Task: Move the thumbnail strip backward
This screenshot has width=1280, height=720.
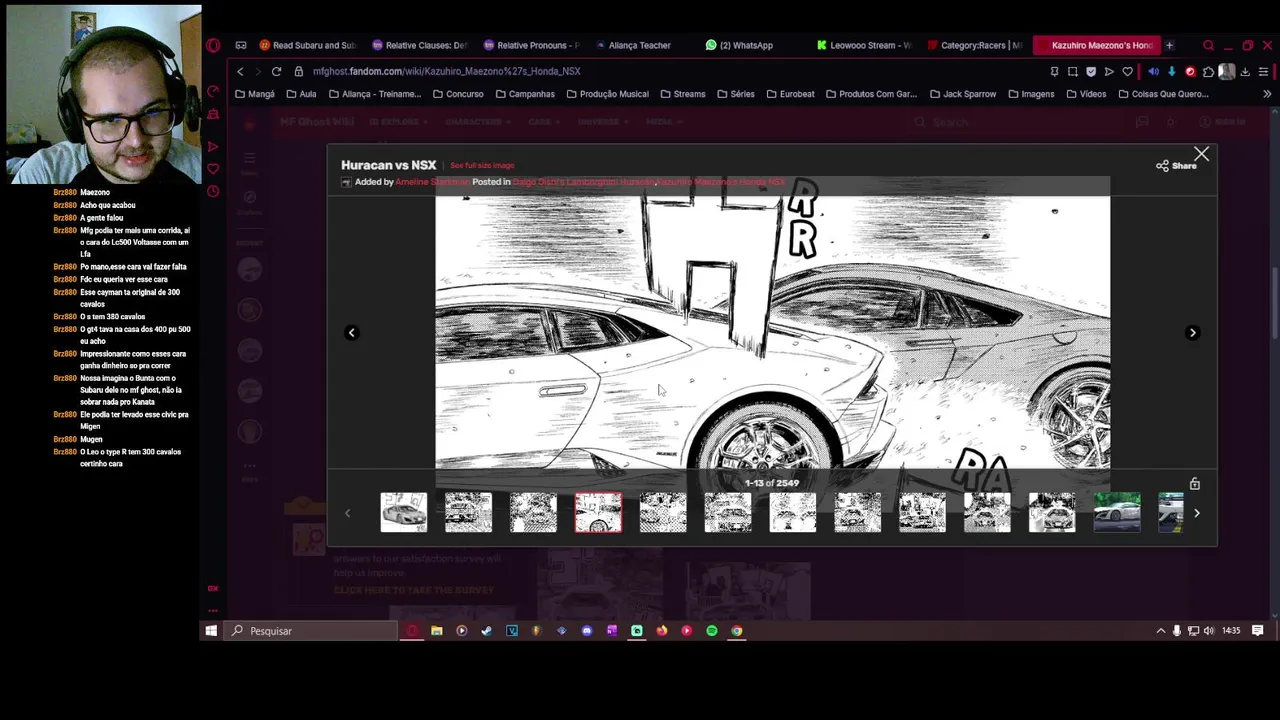Action: [347, 513]
